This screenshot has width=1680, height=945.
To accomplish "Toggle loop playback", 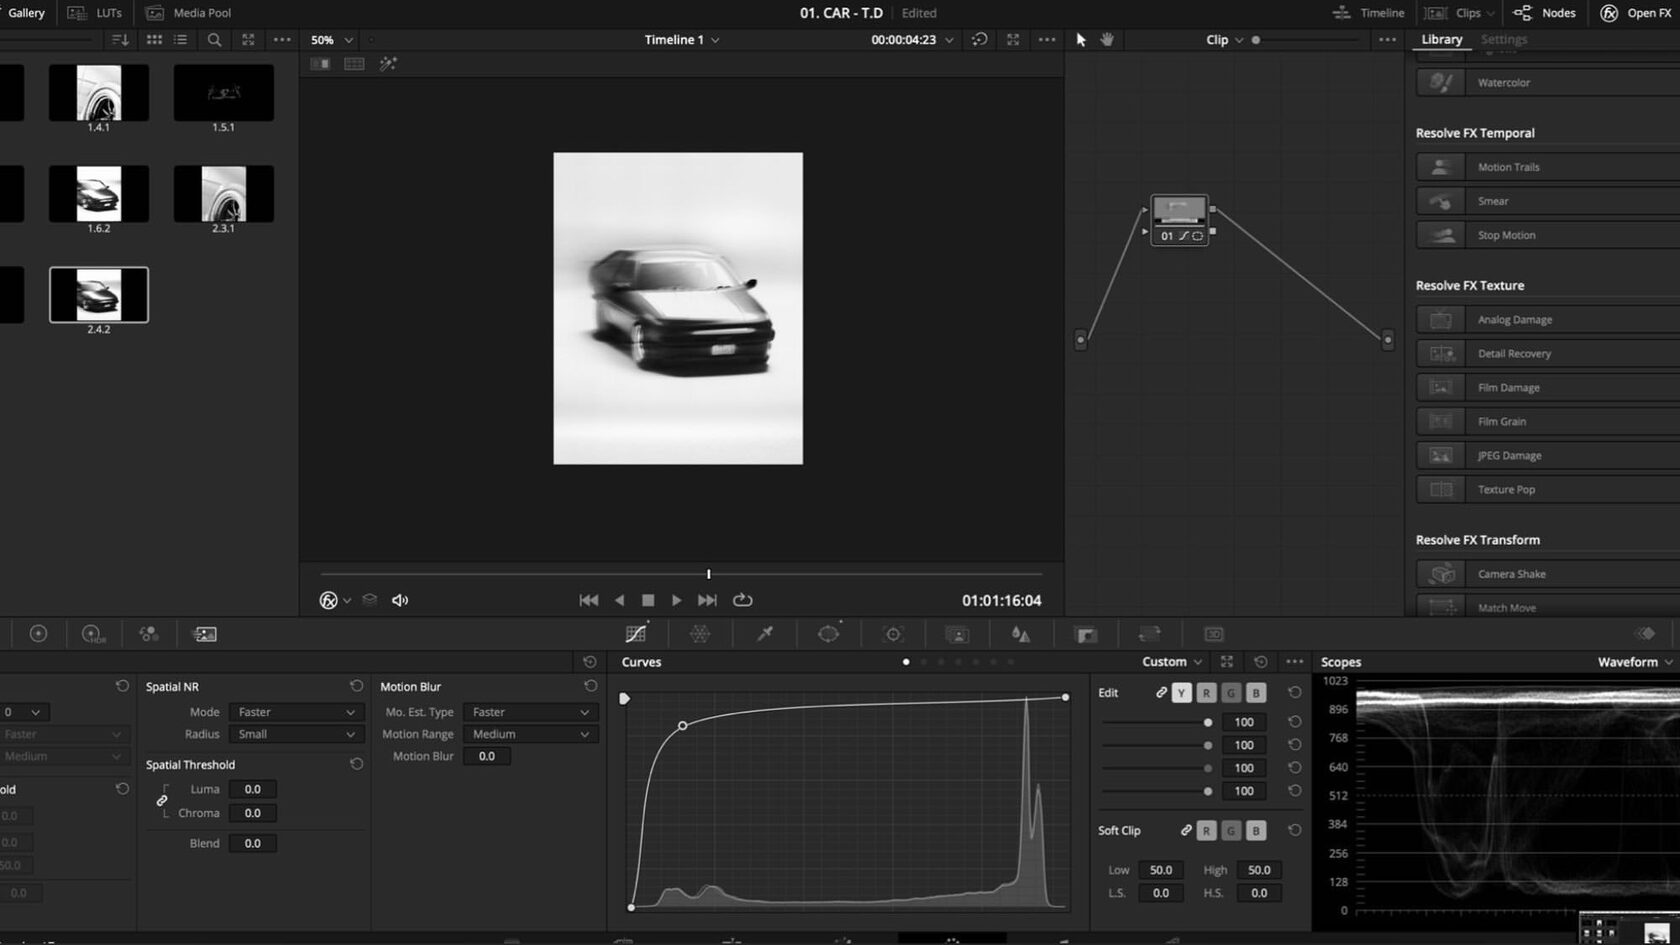I will tap(742, 600).
